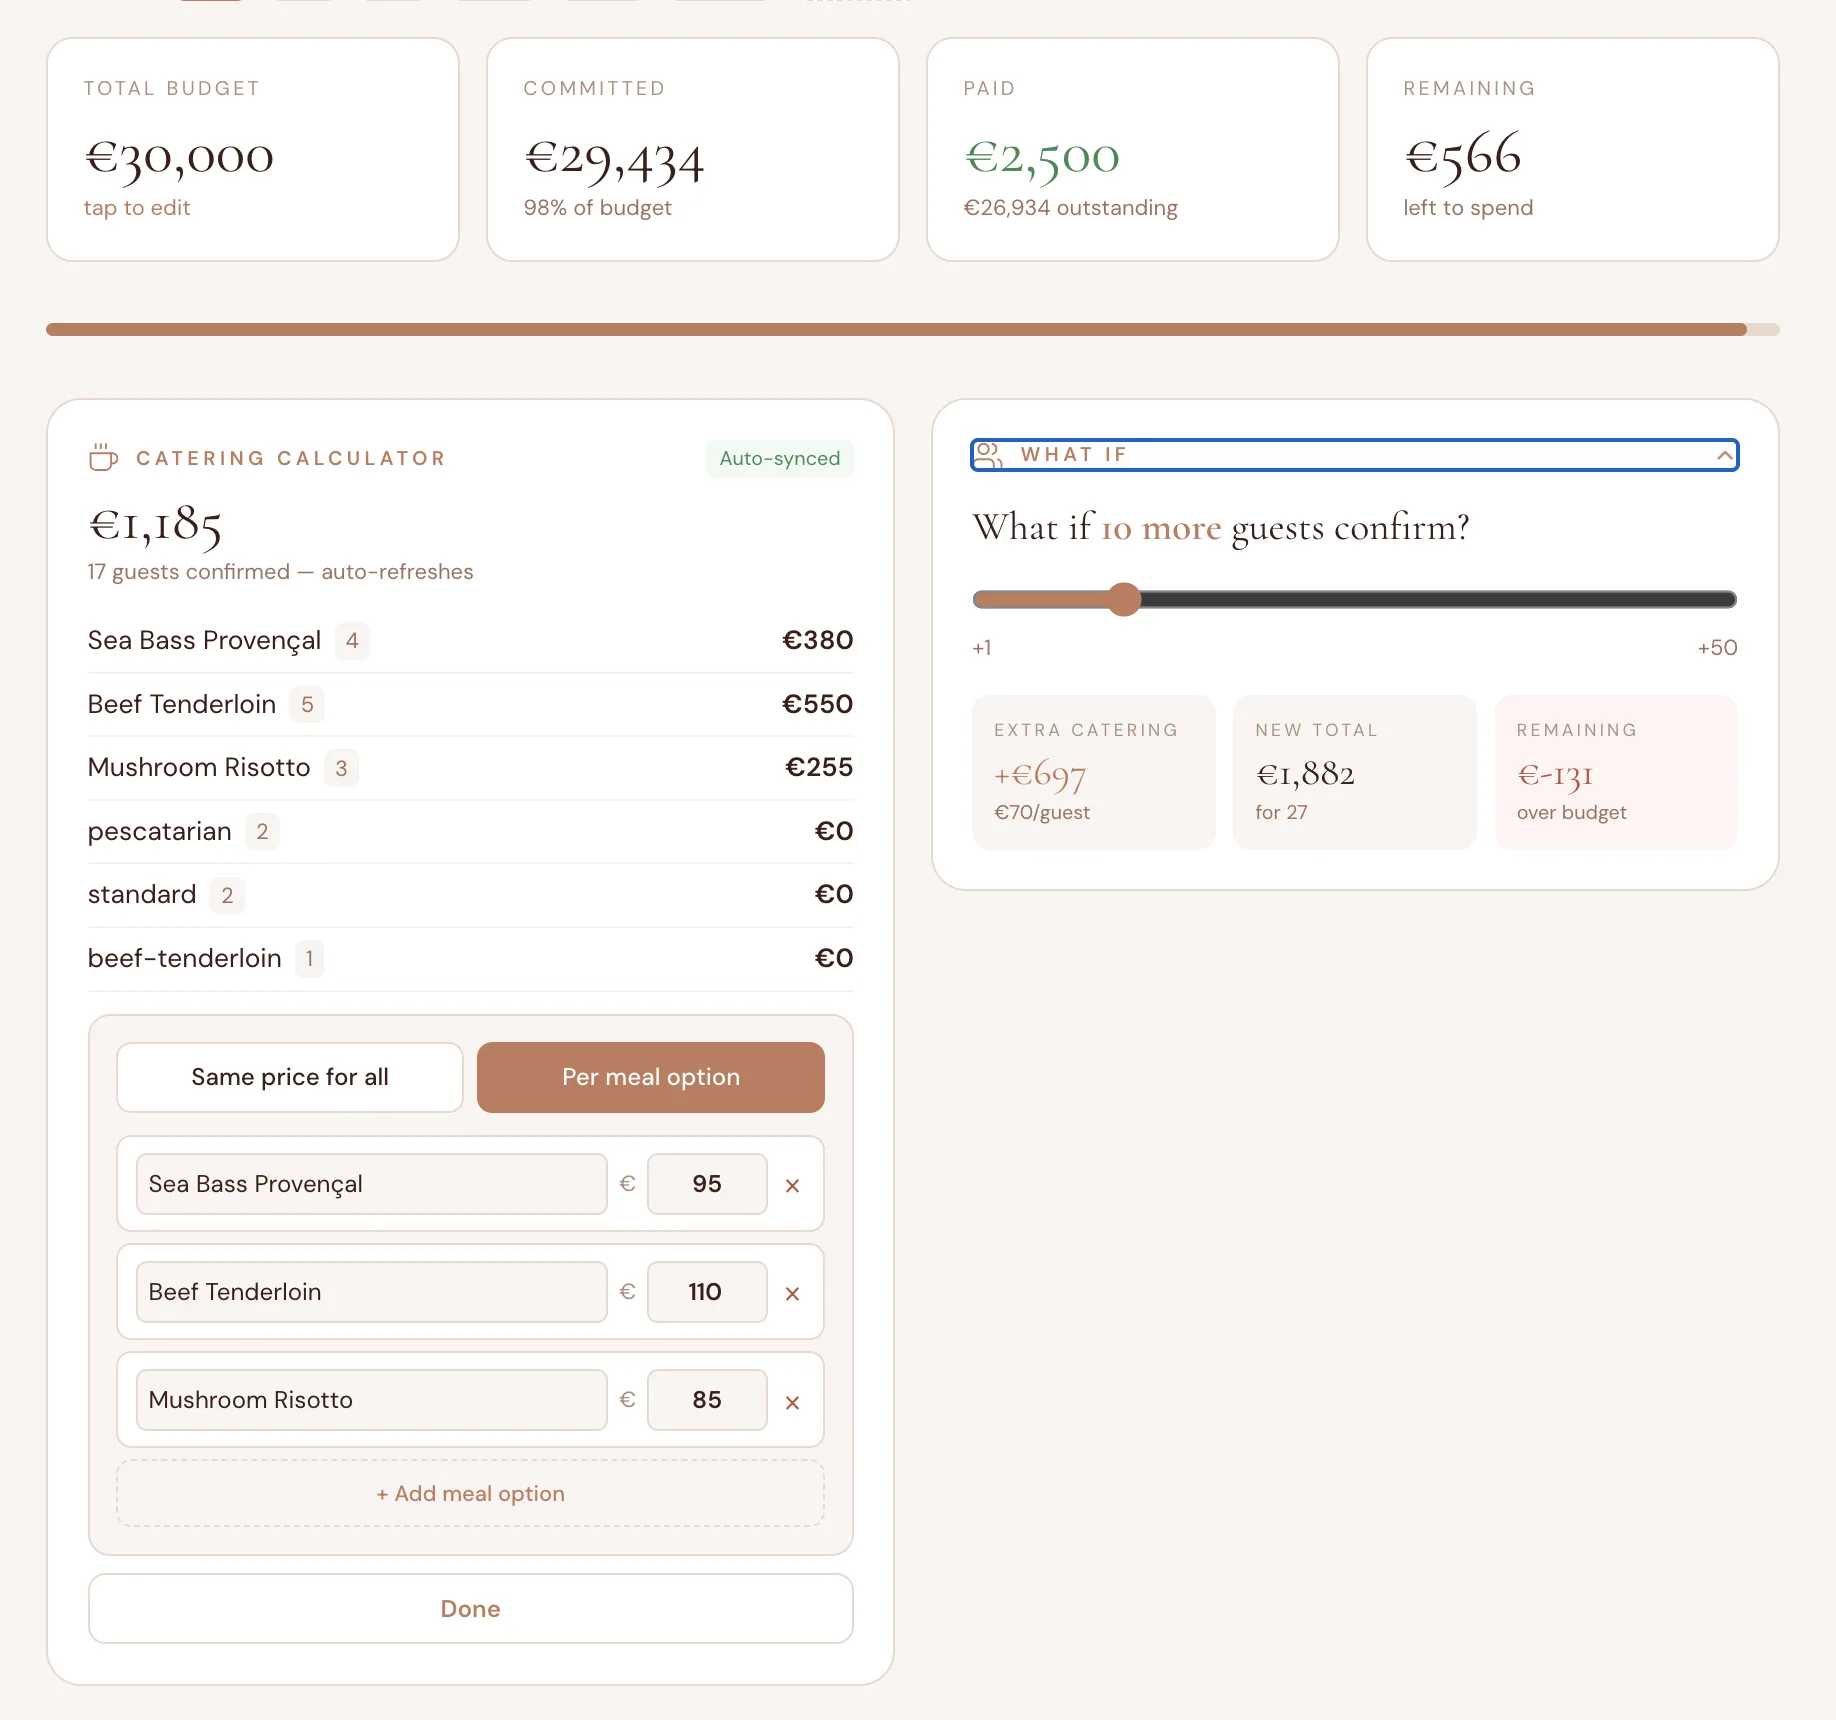Click the Sea Bass price field 95

[707, 1184]
